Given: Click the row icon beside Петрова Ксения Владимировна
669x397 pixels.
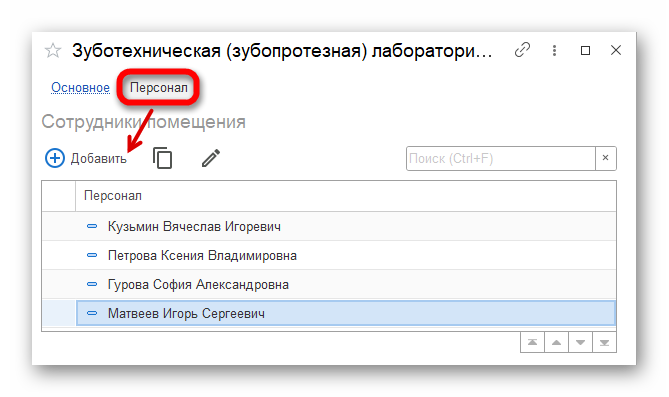Looking at the screenshot, I should (92, 255).
